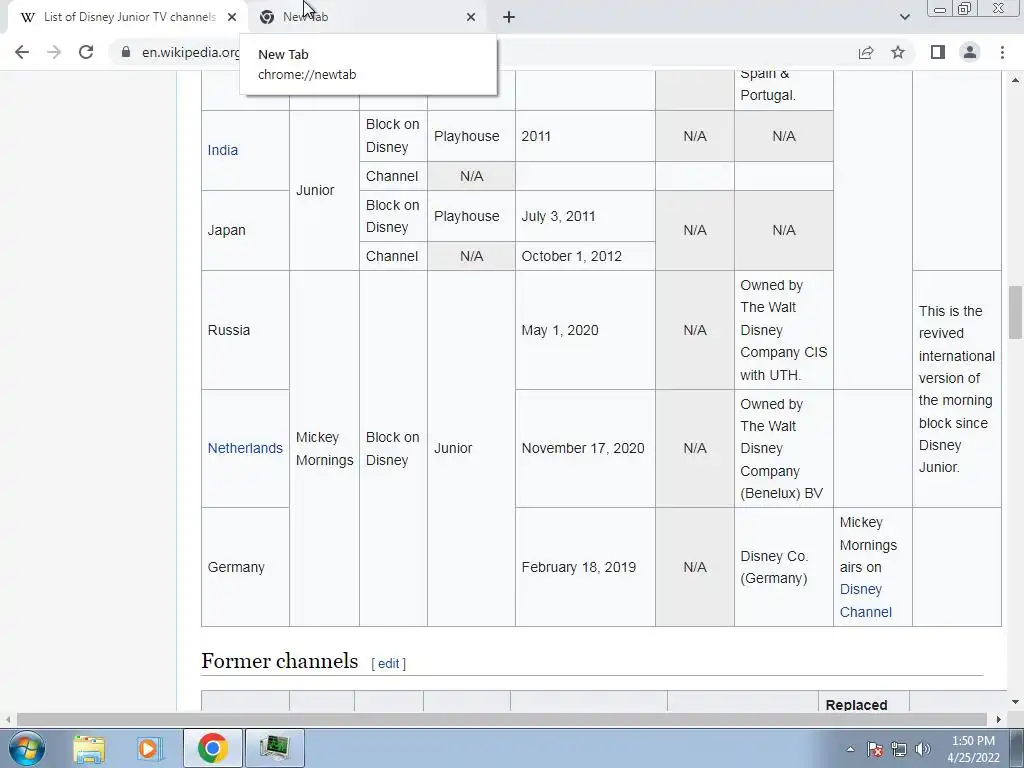The image size is (1024, 768).
Task: Click scroll down arrow on scrollbar
Action: pos(1015,703)
